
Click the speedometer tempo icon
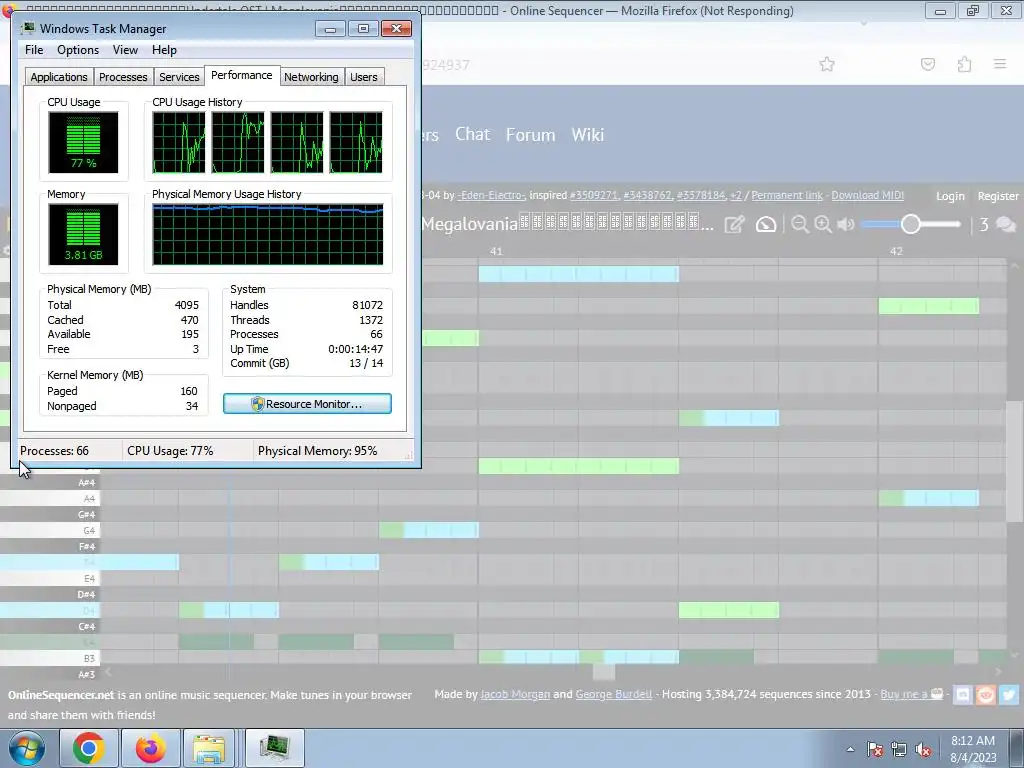coord(766,225)
